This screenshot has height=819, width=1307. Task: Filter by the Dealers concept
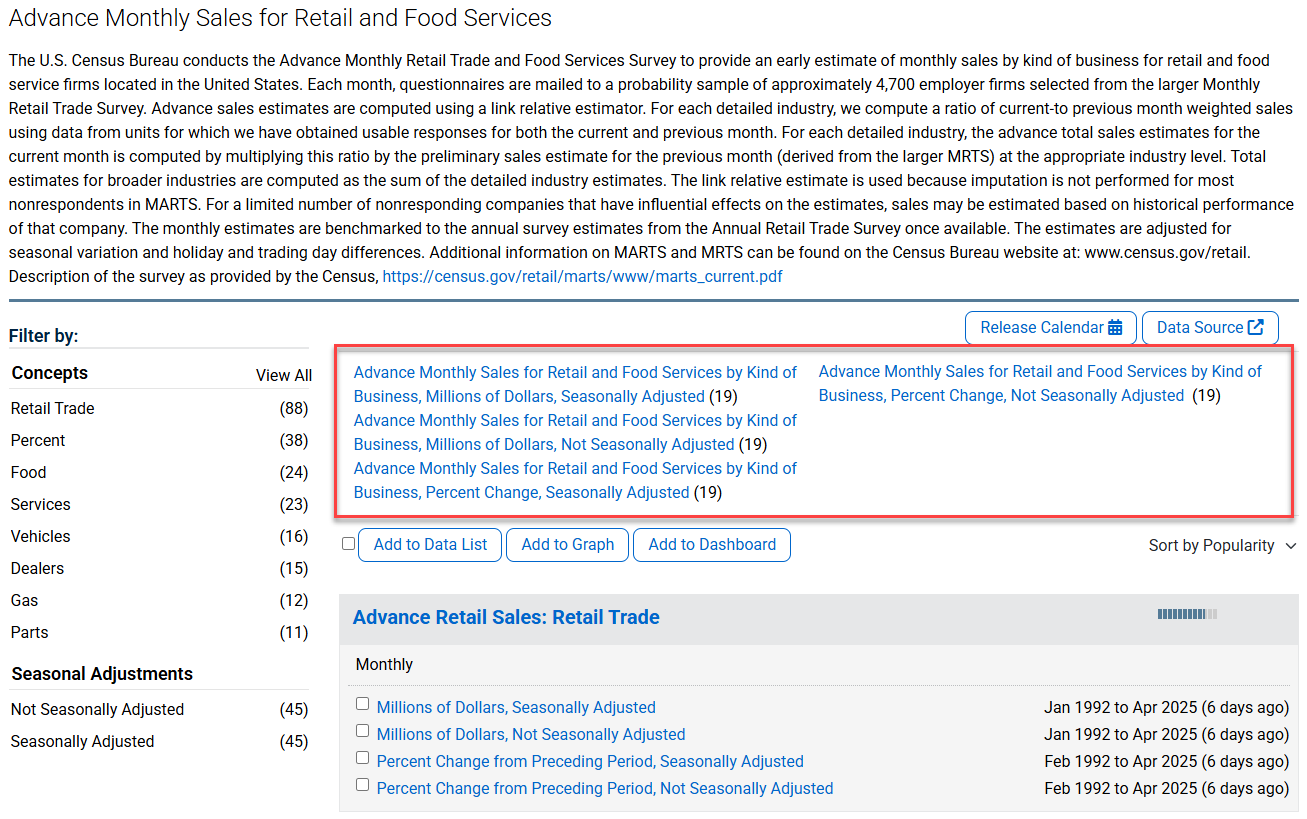pos(38,568)
